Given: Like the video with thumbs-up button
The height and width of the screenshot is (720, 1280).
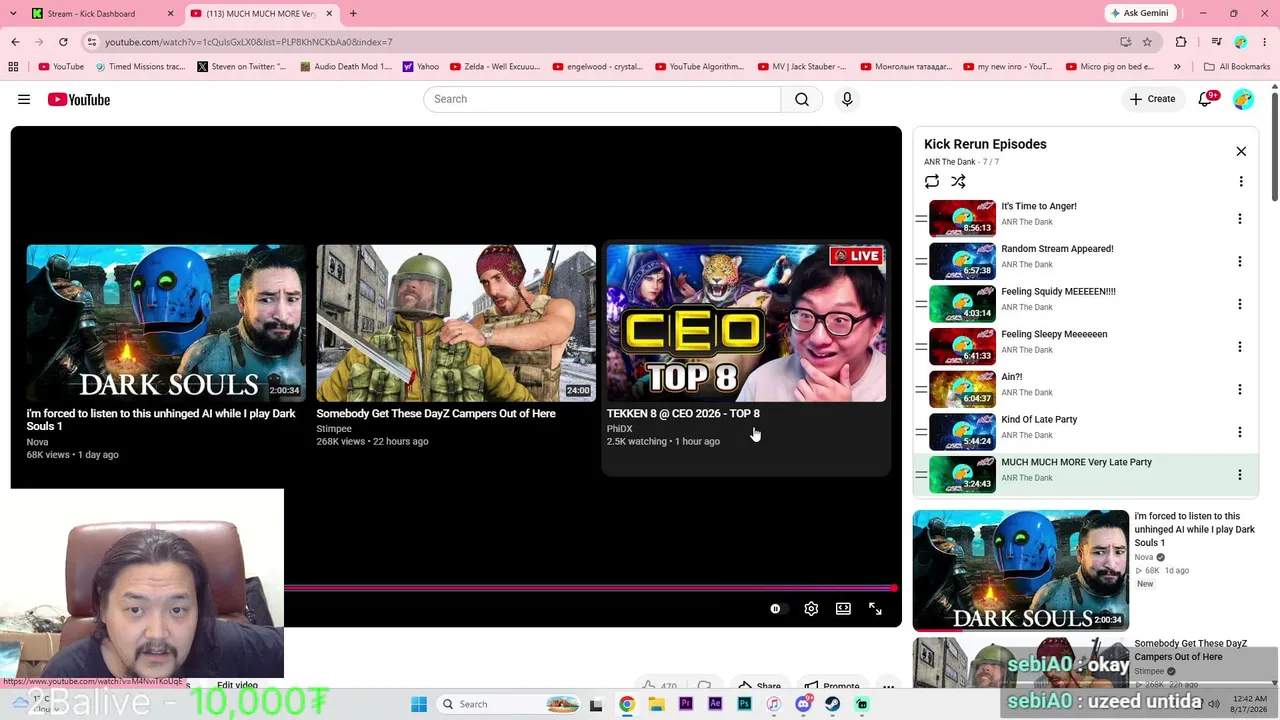Looking at the screenshot, I should pos(659,686).
